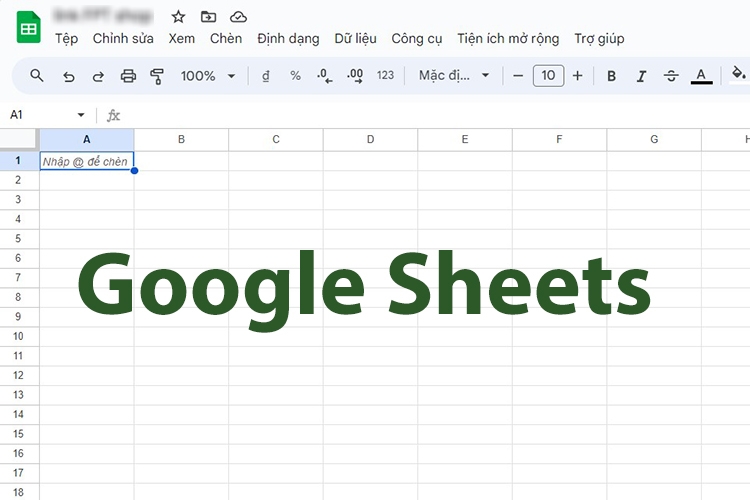Open the fill color picker
The image size is (750, 500).
click(x=739, y=75)
